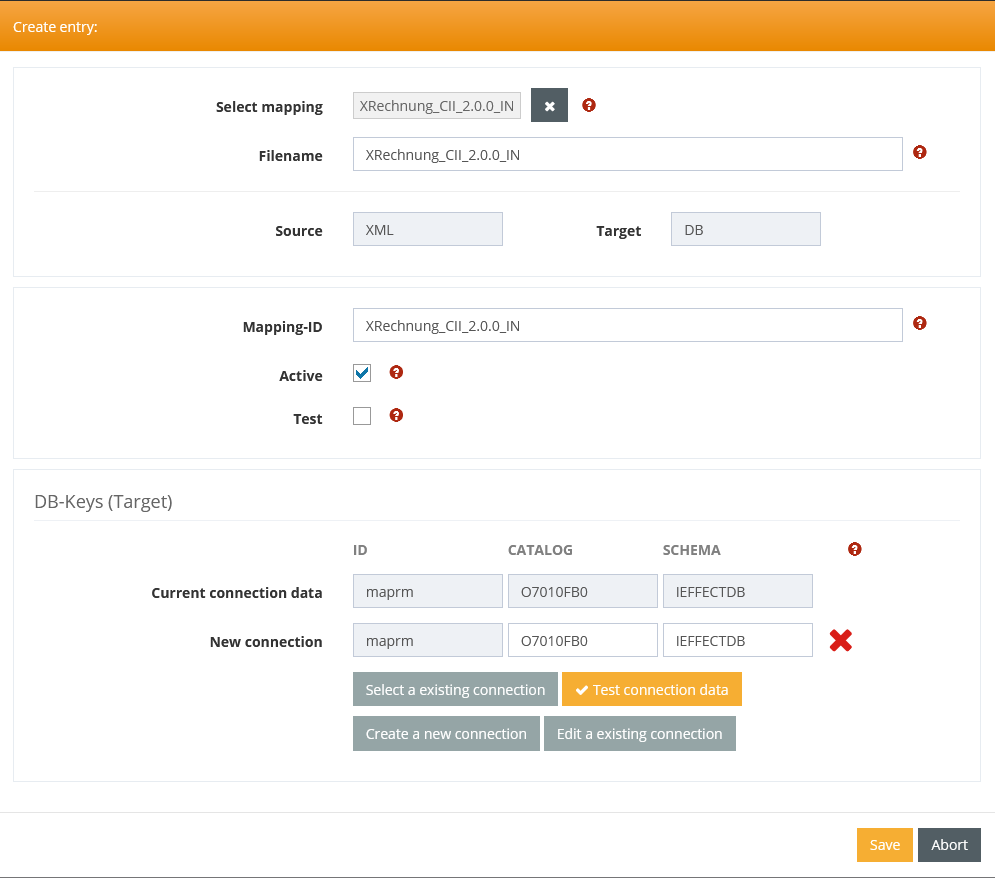Open help icon beside the Filename field
The image size is (995, 878).
click(919, 152)
